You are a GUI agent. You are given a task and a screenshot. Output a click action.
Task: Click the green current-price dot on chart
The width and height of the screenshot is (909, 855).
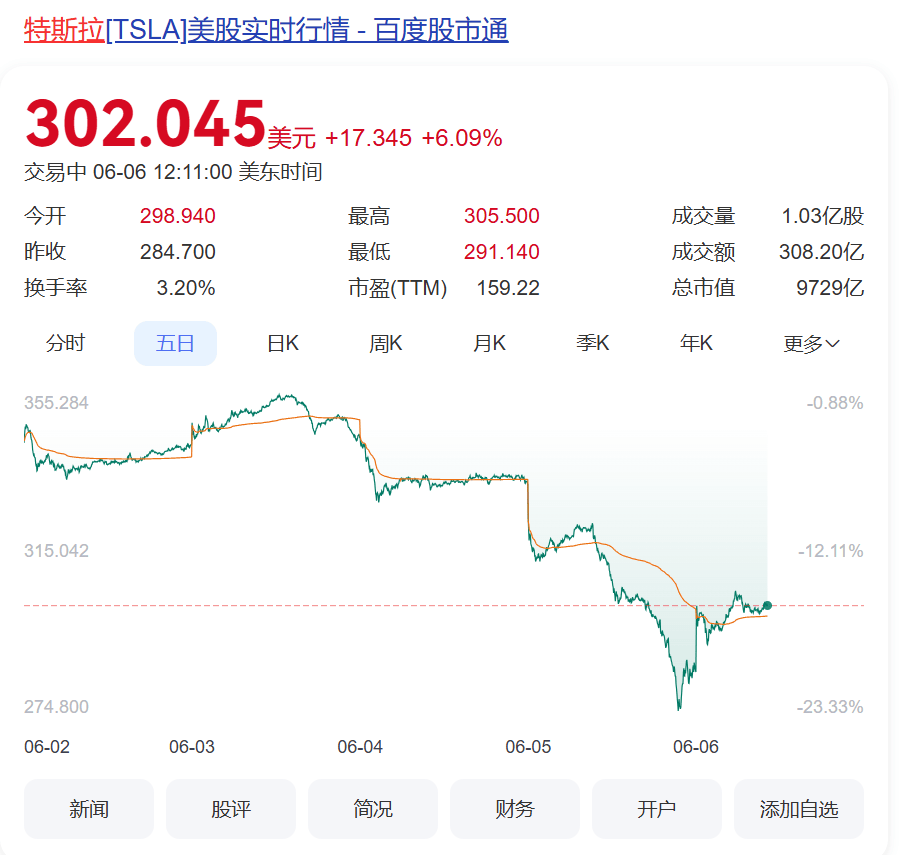767,605
